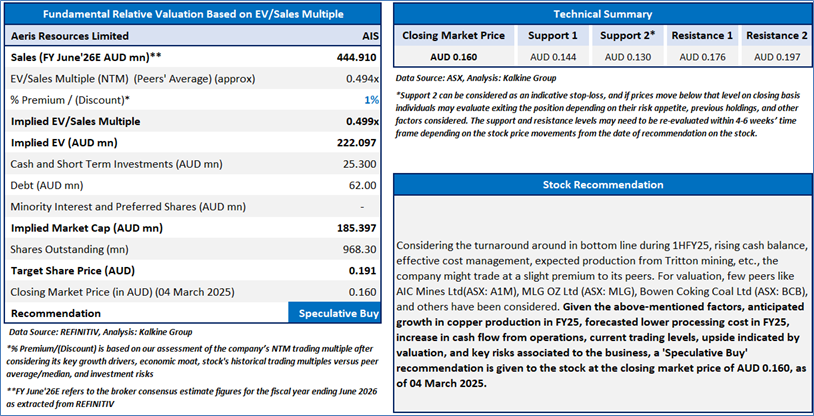Click the Implied Market Cap value 185.397
This screenshot has height=416, width=814.
coord(357,228)
